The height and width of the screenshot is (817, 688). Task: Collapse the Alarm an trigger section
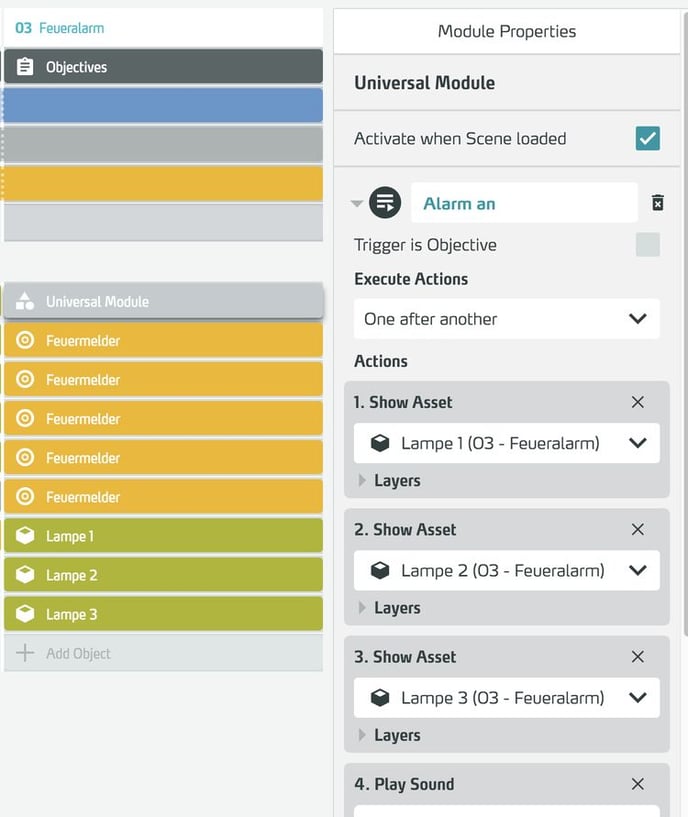pos(357,204)
